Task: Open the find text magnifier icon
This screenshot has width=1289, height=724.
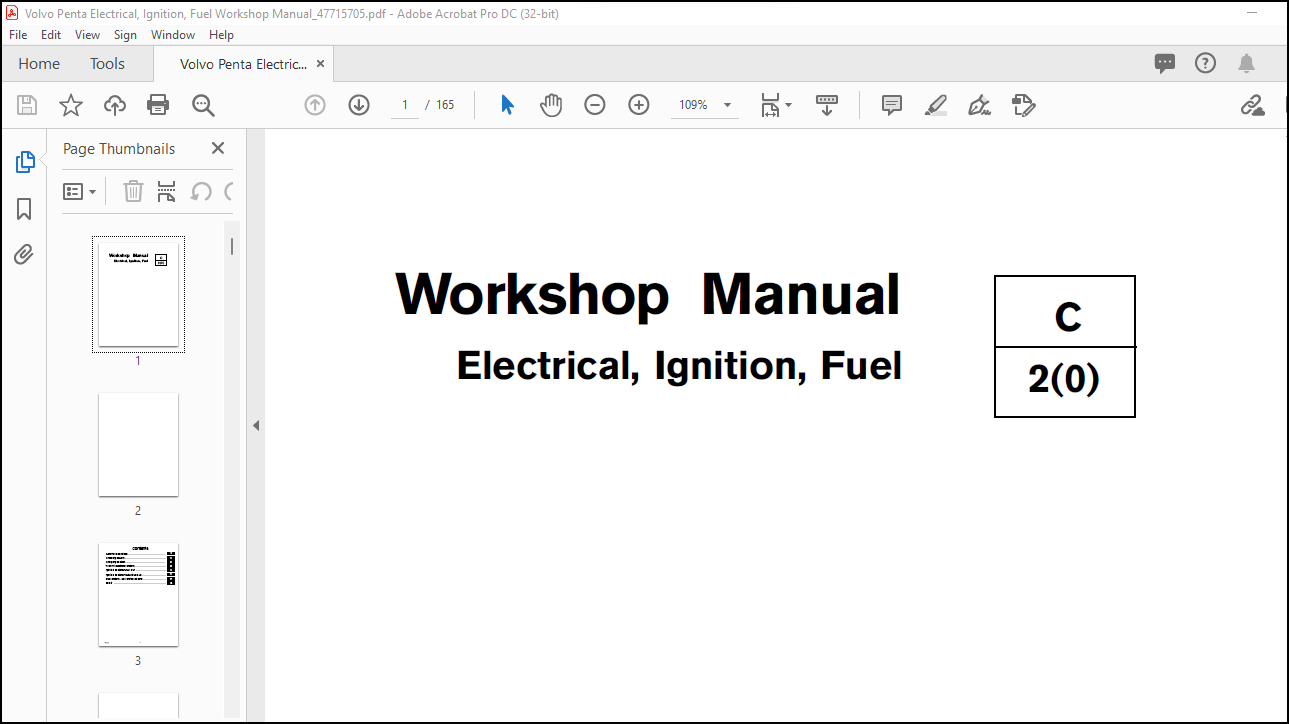Action: tap(203, 105)
